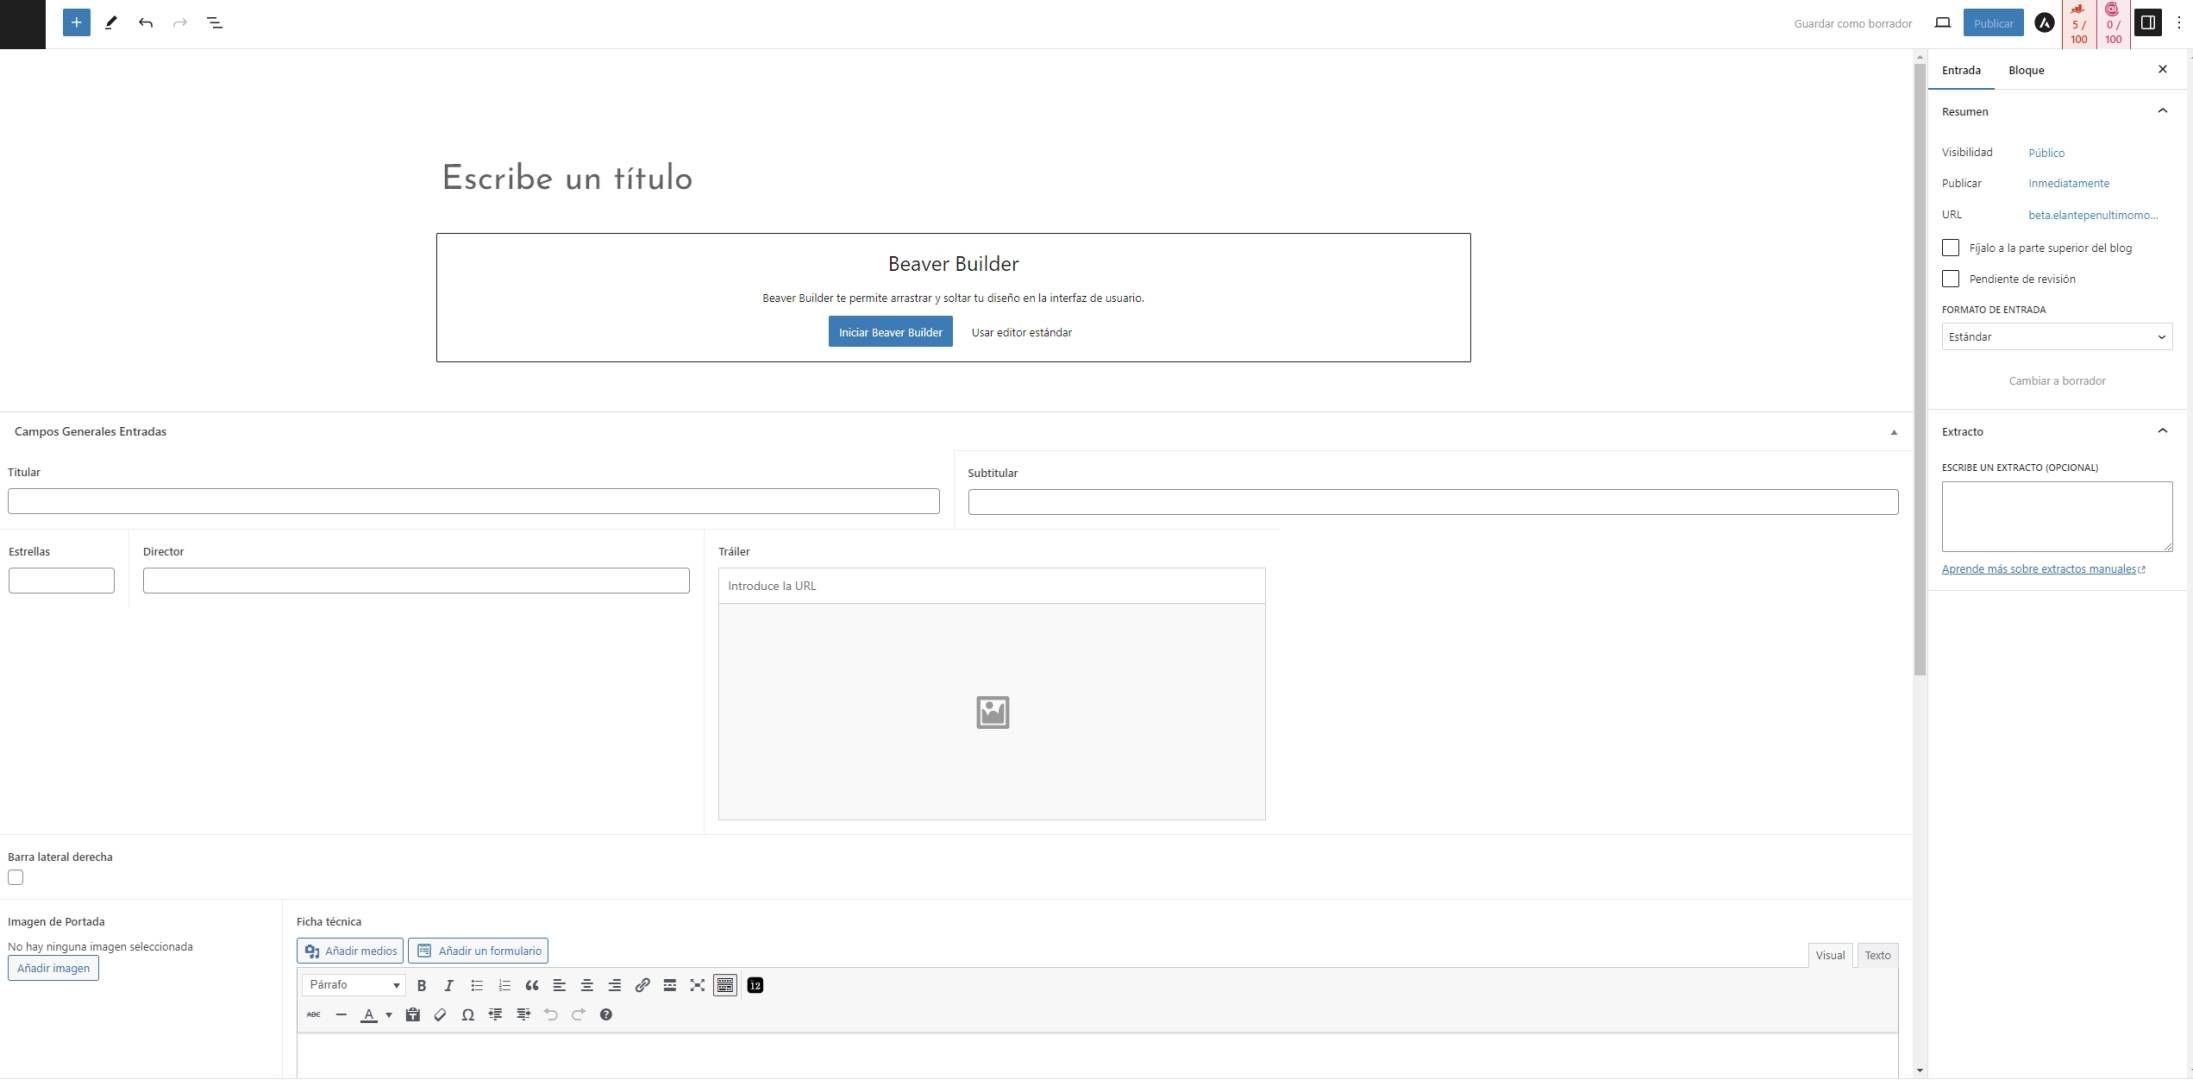
Task: Toggle the toolbar kitchen sink
Action: (x=725, y=985)
